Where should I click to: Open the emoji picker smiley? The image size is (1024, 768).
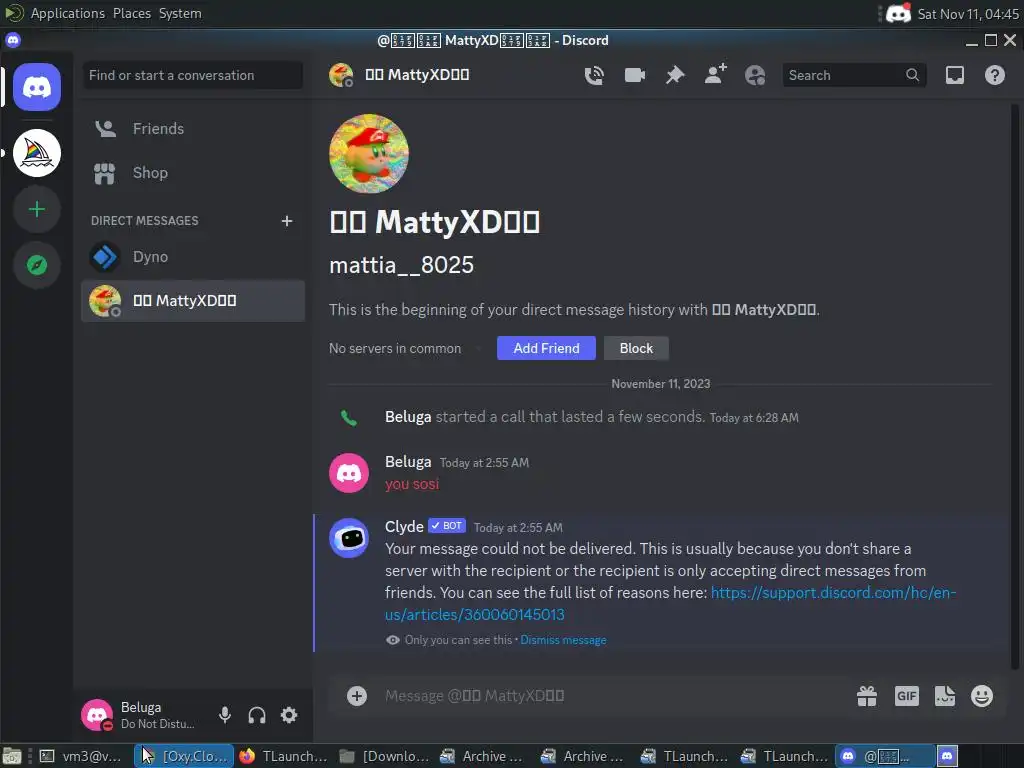point(982,696)
